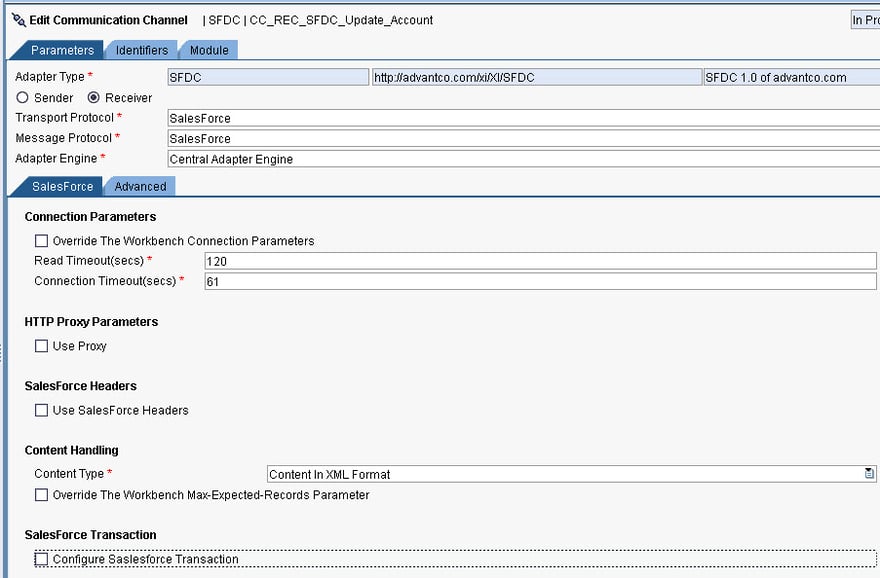Check Use SalesForce Headers
880x578 pixels.
41,410
